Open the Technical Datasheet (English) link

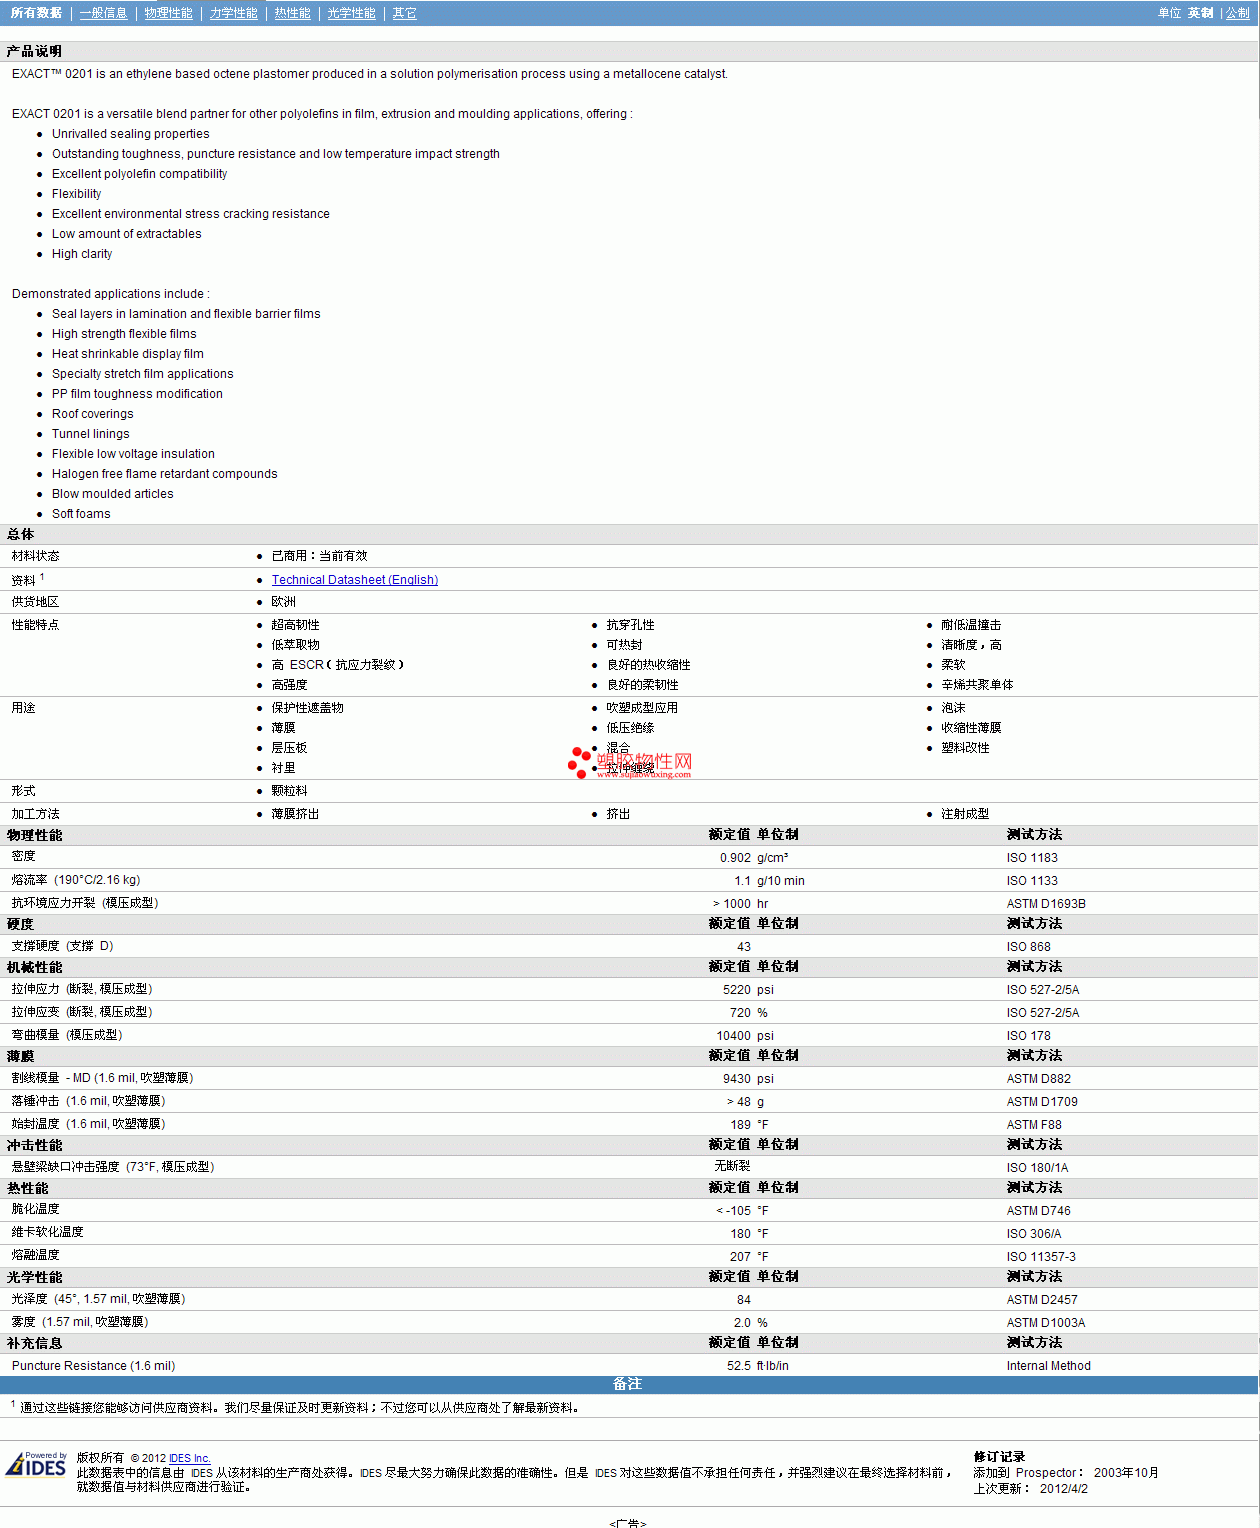pos(355,580)
